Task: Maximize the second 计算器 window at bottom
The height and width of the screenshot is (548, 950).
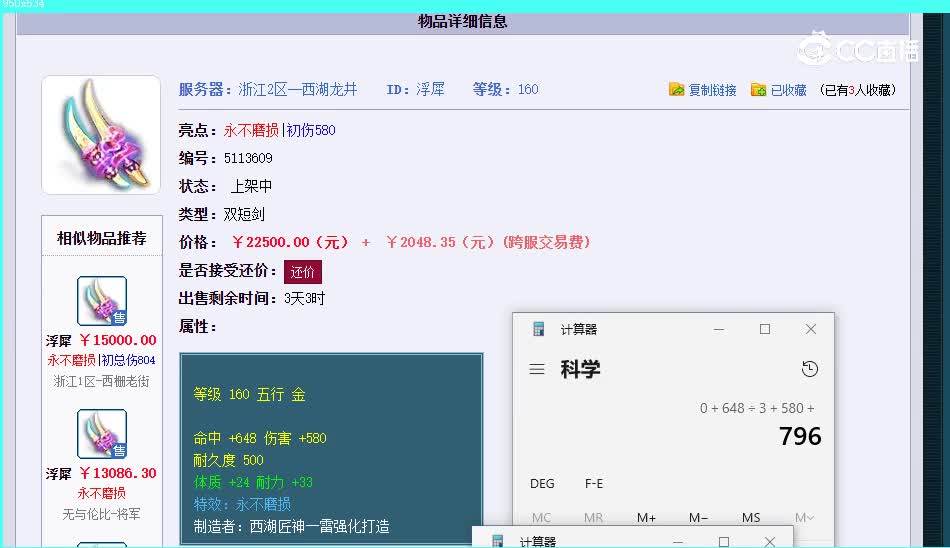Action: [723, 541]
